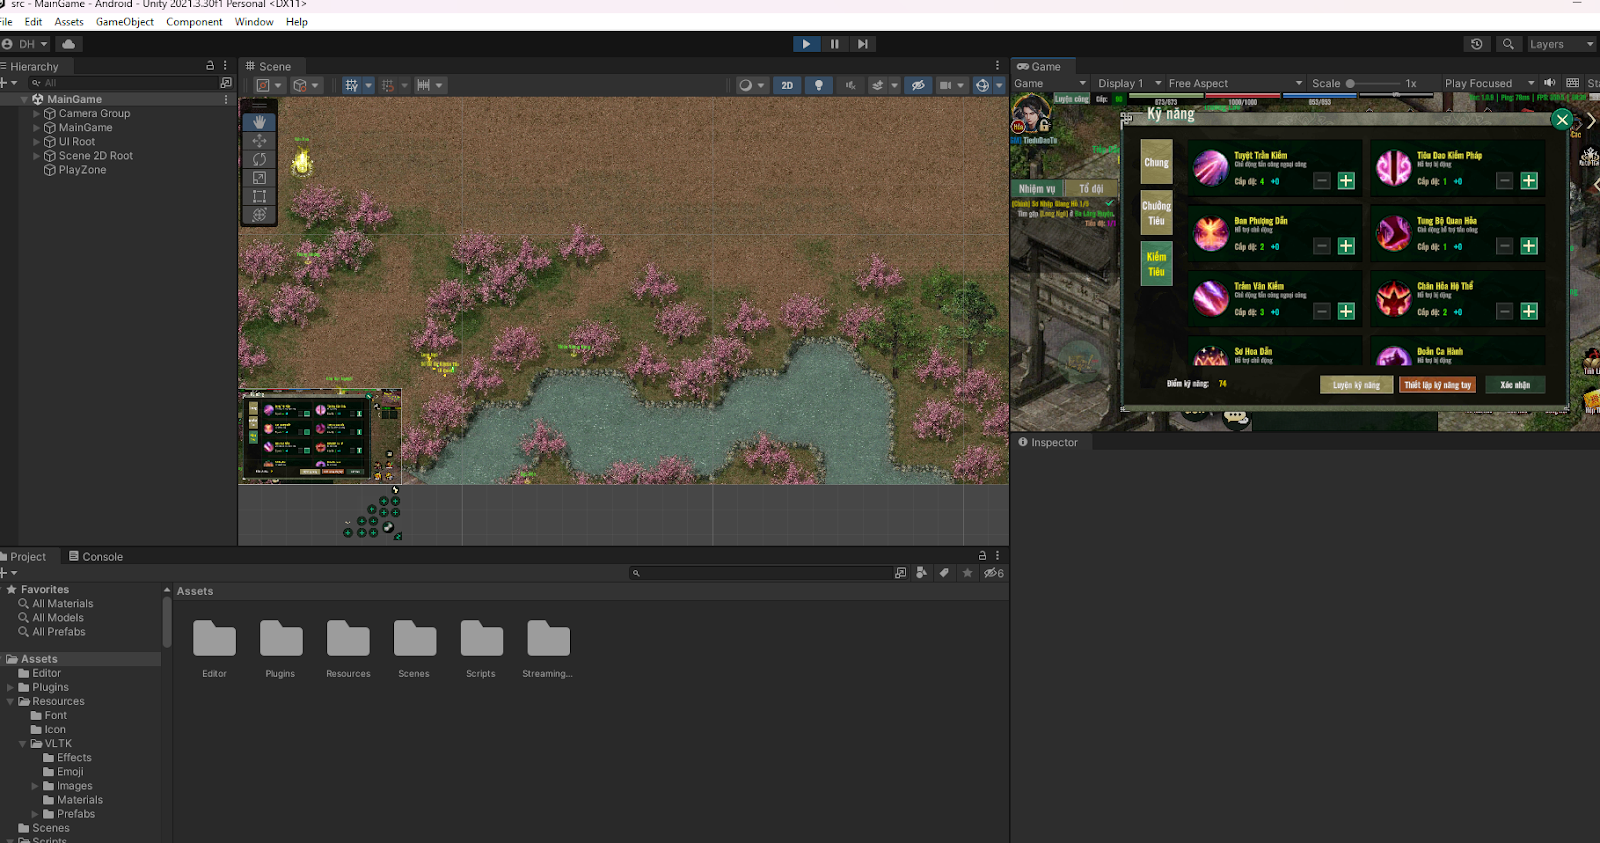Toggle Game view keyboard shortcuts icon
This screenshot has height=843, width=1600.
[1573, 83]
